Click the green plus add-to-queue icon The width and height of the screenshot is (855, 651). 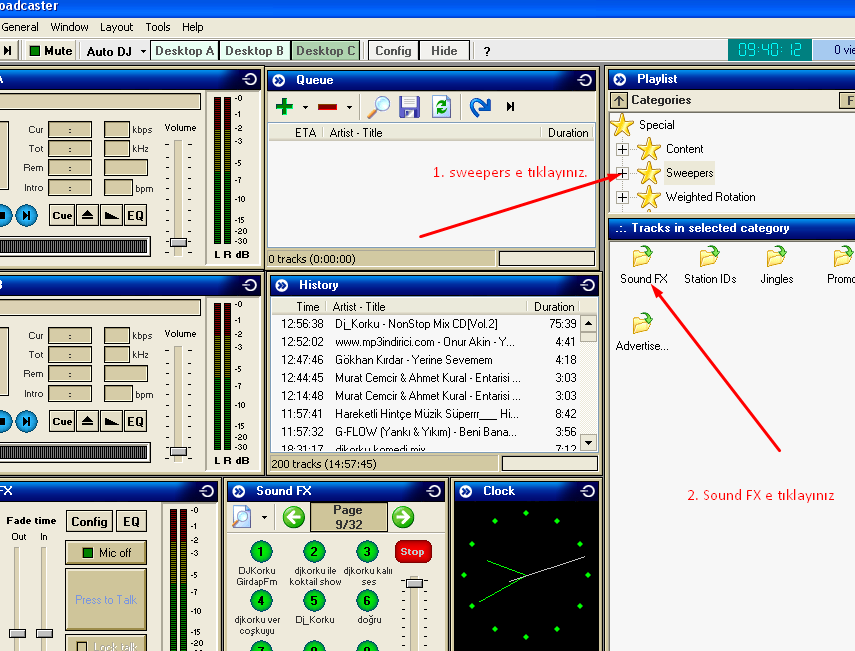pos(284,107)
